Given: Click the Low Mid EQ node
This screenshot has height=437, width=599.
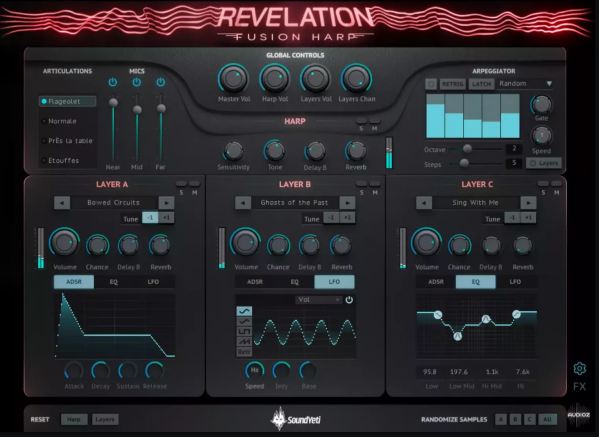Looking at the screenshot, I should click(458, 336).
